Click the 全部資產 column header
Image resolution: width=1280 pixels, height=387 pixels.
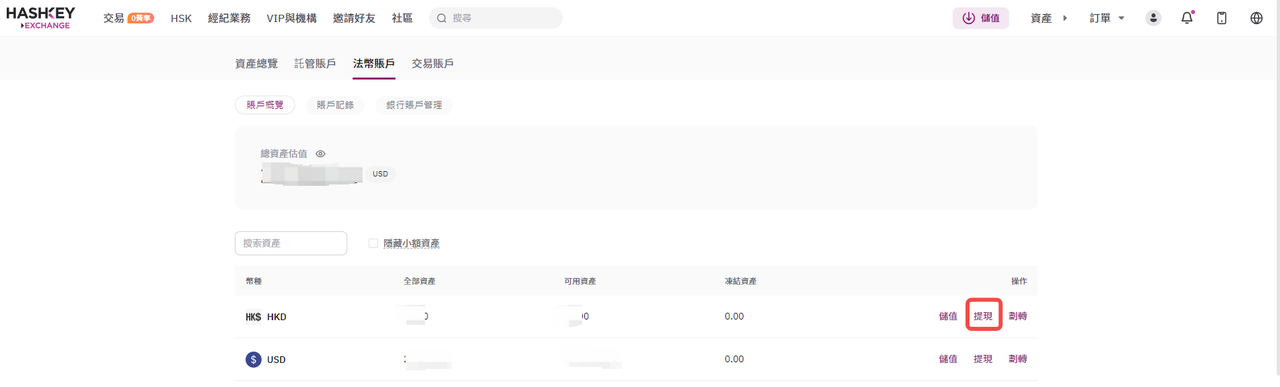click(420, 281)
